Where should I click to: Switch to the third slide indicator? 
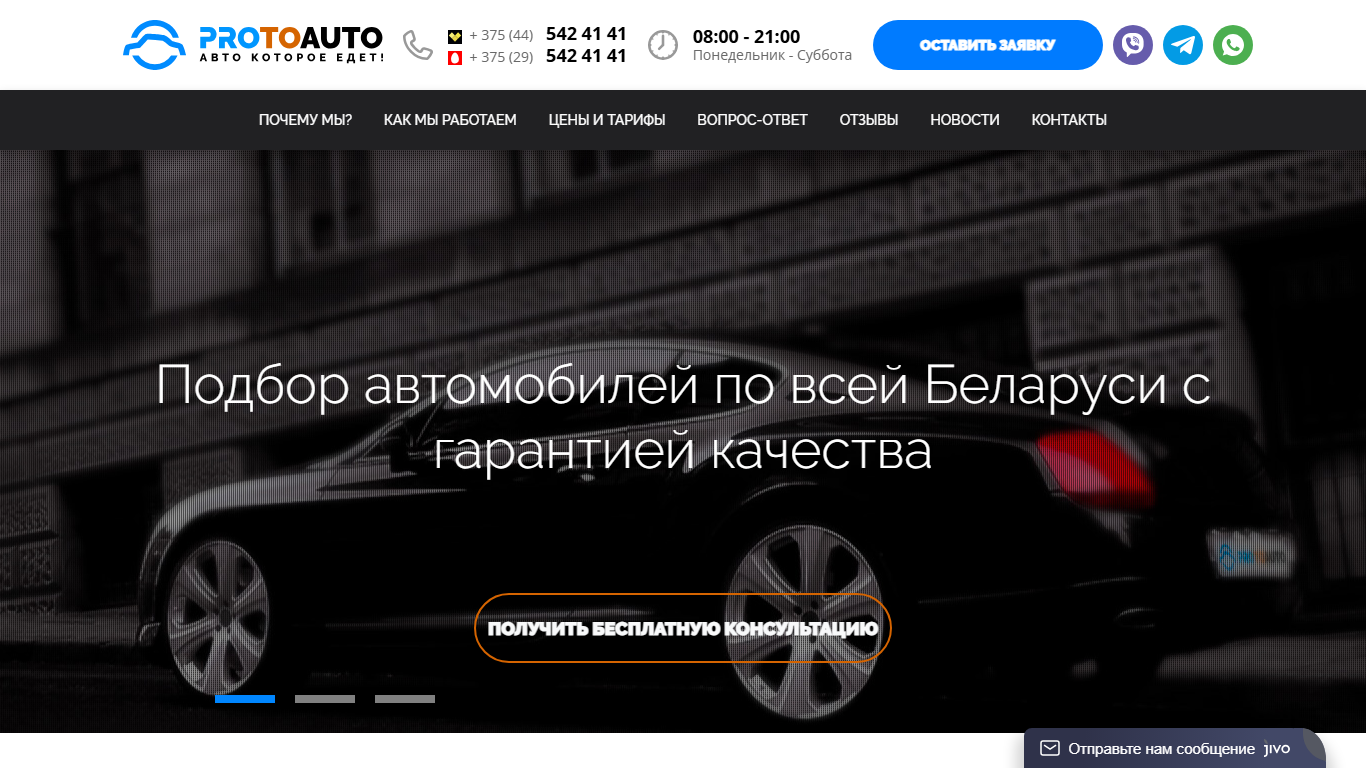click(405, 699)
